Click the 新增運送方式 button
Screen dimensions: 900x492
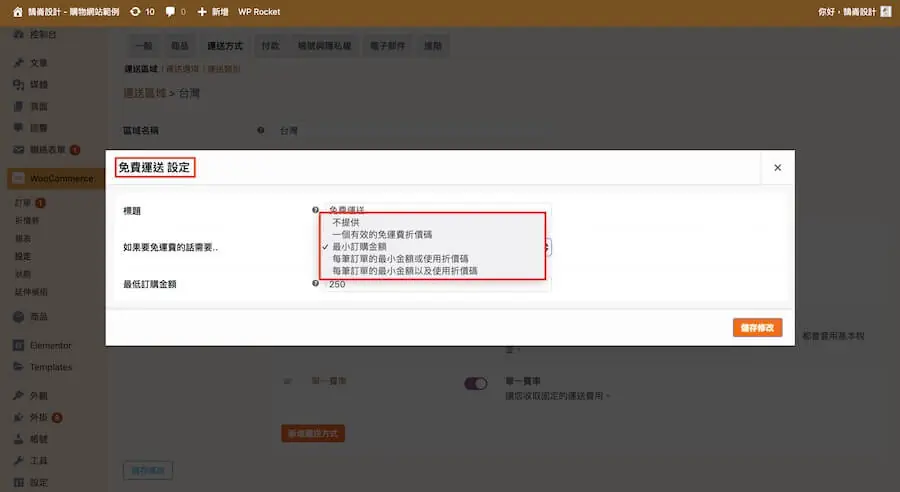click(313, 433)
